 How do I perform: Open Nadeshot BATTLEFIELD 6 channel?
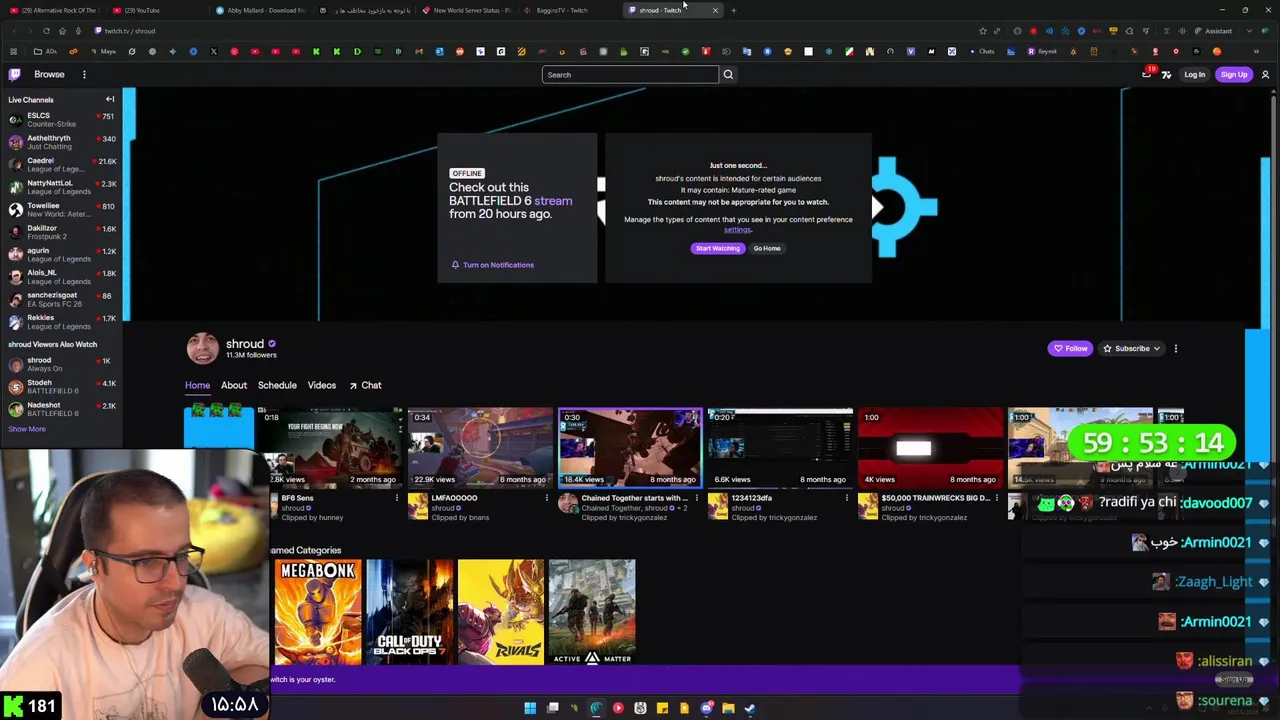click(x=61, y=409)
